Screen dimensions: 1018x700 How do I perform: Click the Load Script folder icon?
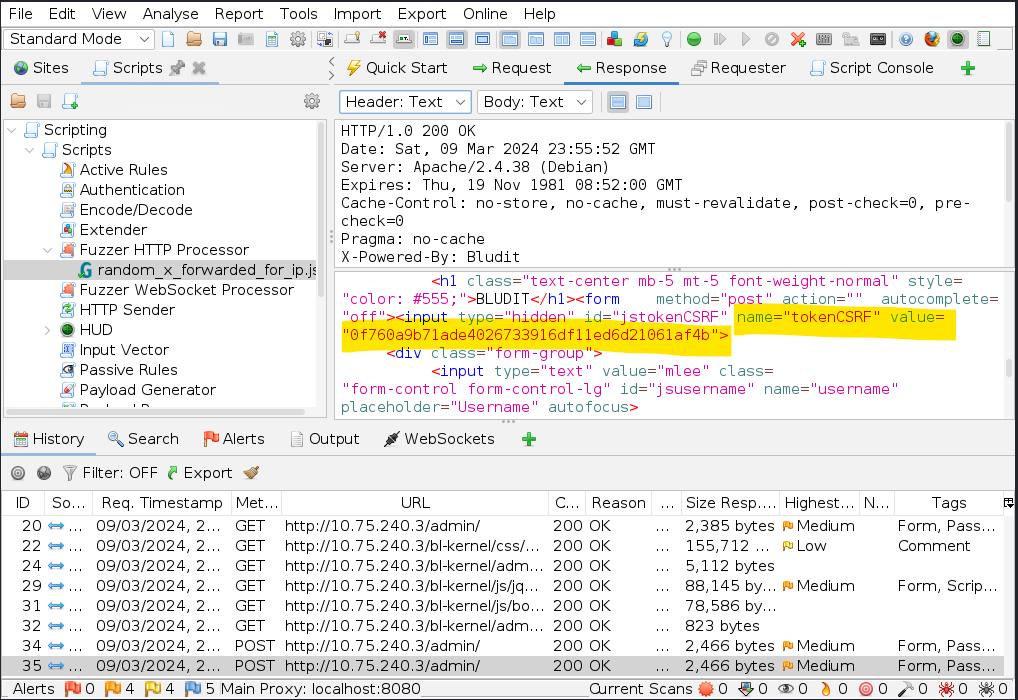point(18,101)
